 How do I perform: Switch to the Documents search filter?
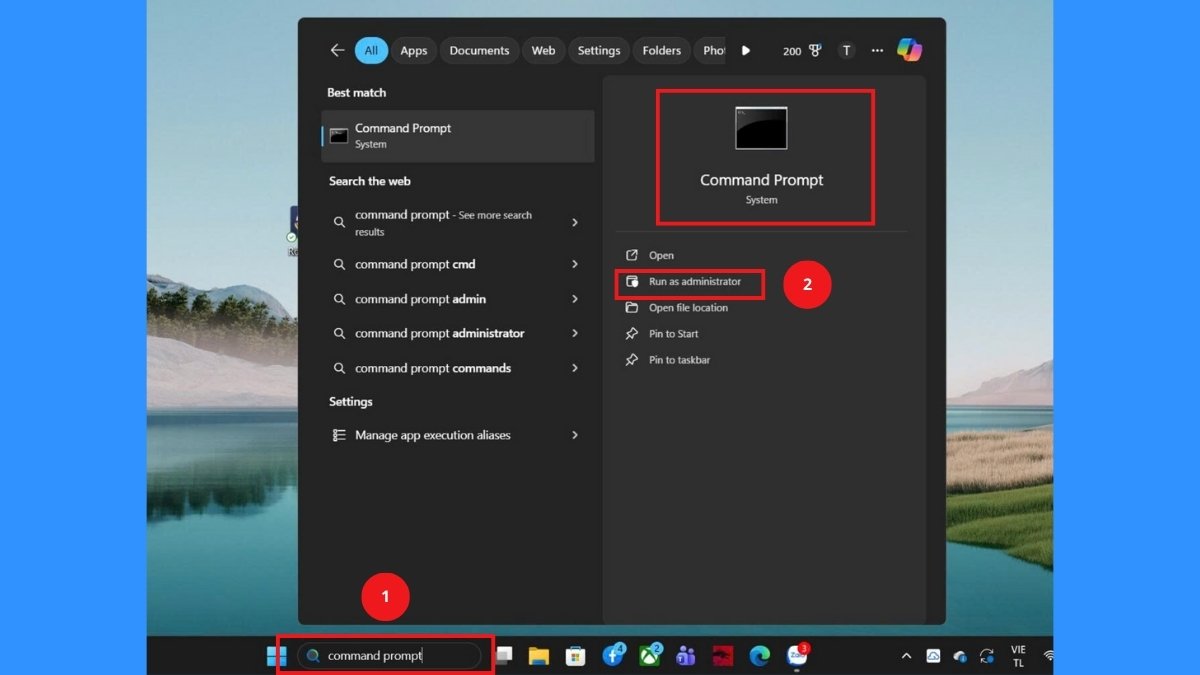[479, 50]
